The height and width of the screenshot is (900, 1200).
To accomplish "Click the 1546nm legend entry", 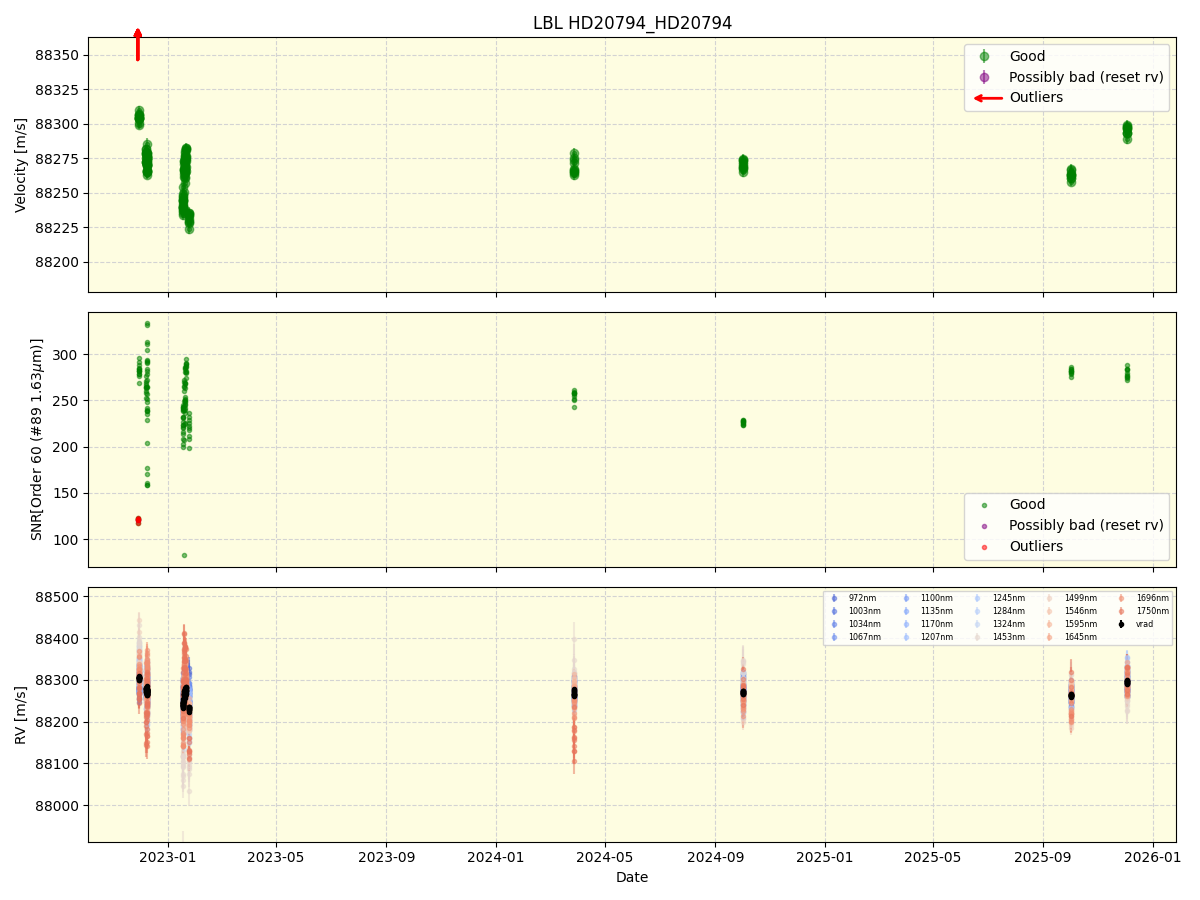I will [x=1072, y=611].
